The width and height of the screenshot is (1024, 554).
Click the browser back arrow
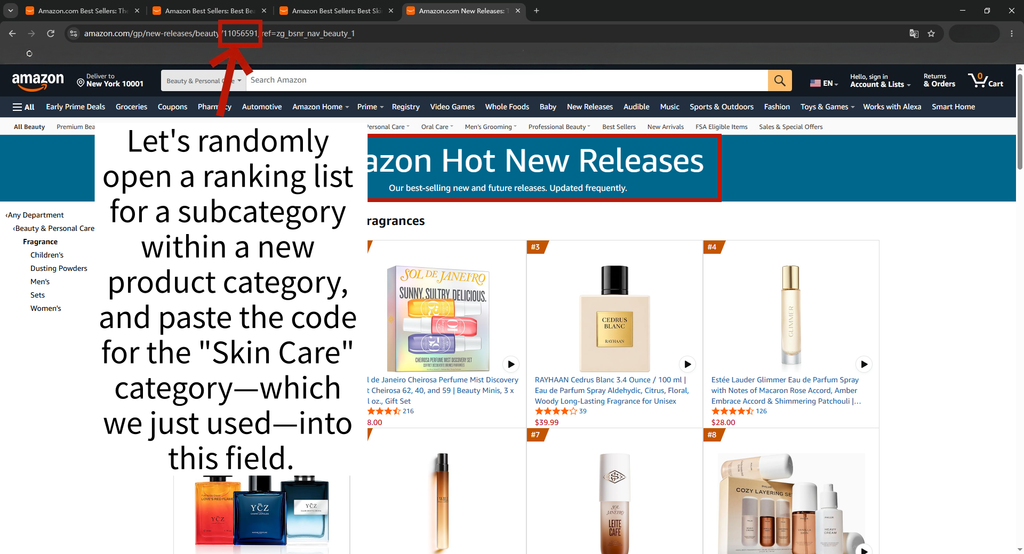click(x=12, y=33)
